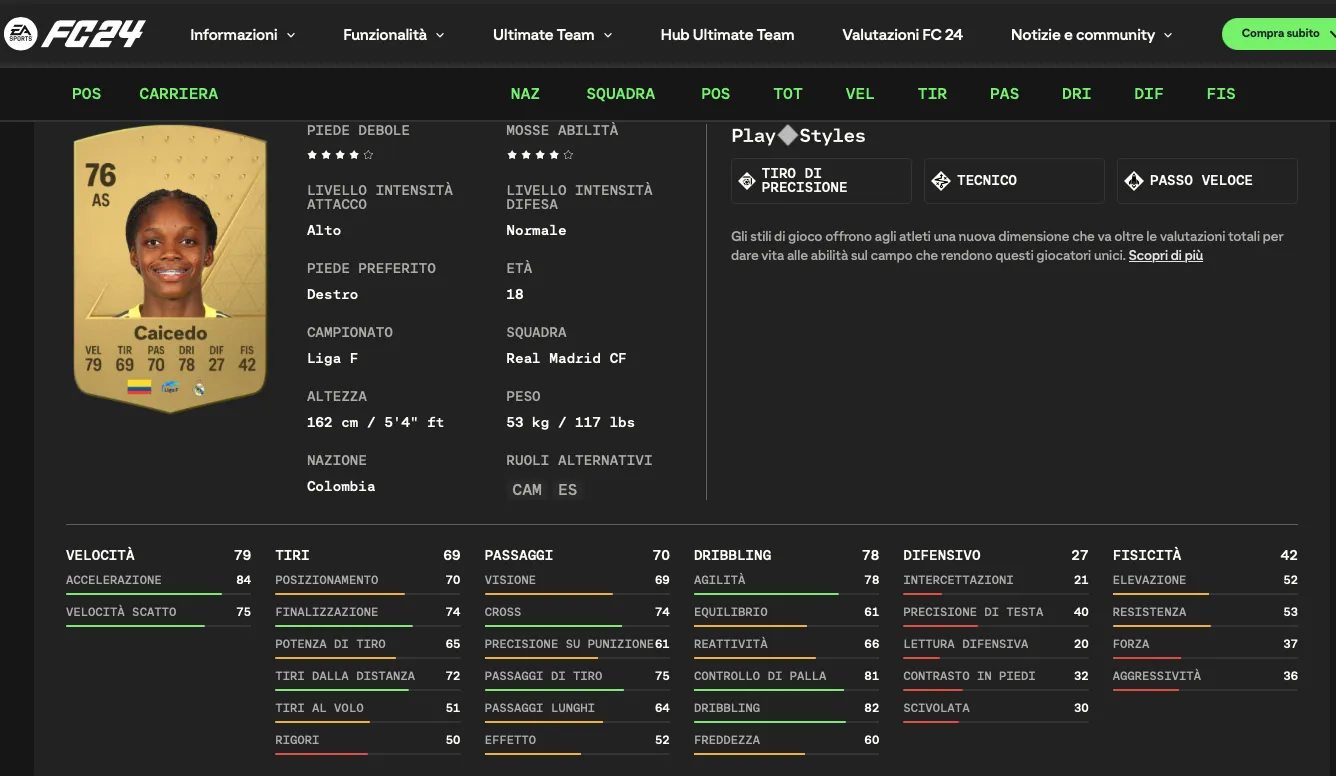The height and width of the screenshot is (776, 1336).
Task: Sort by the NAZ column header
Action: click(525, 94)
